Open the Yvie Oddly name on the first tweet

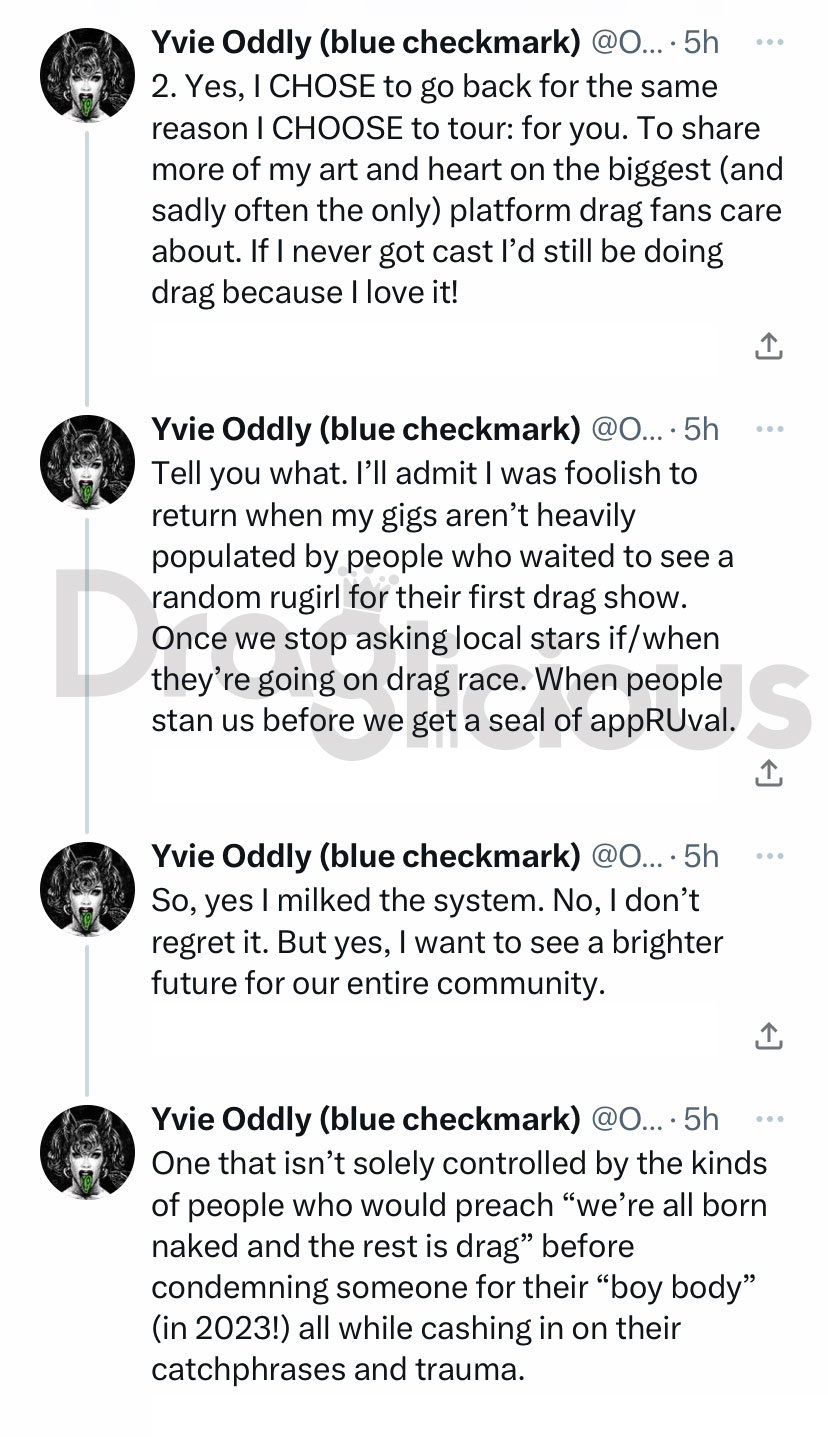(x=366, y=43)
